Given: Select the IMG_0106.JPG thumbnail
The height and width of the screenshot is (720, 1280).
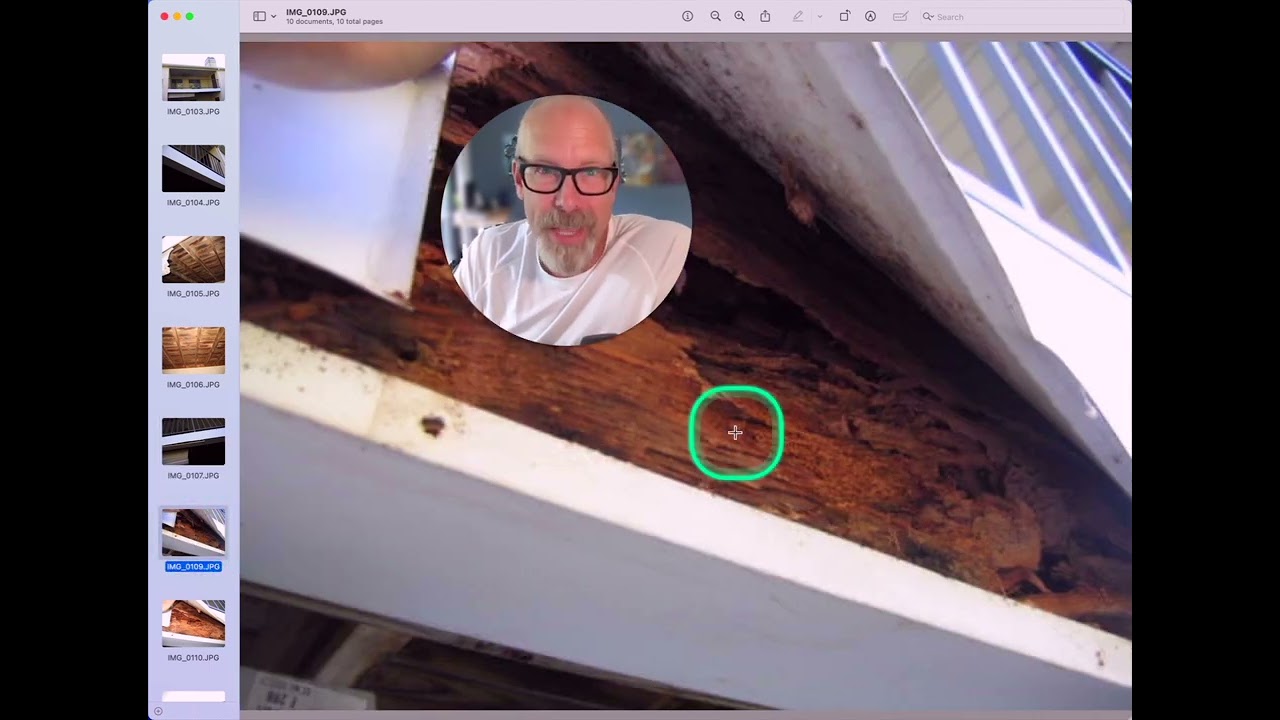Looking at the screenshot, I should [x=193, y=351].
